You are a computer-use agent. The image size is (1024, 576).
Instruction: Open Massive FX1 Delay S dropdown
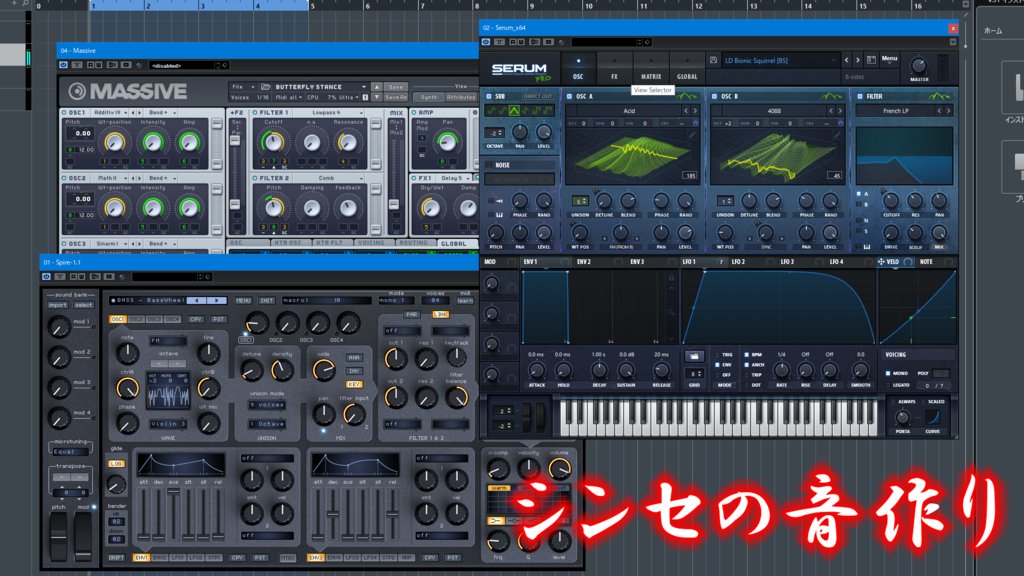click(x=455, y=178)
